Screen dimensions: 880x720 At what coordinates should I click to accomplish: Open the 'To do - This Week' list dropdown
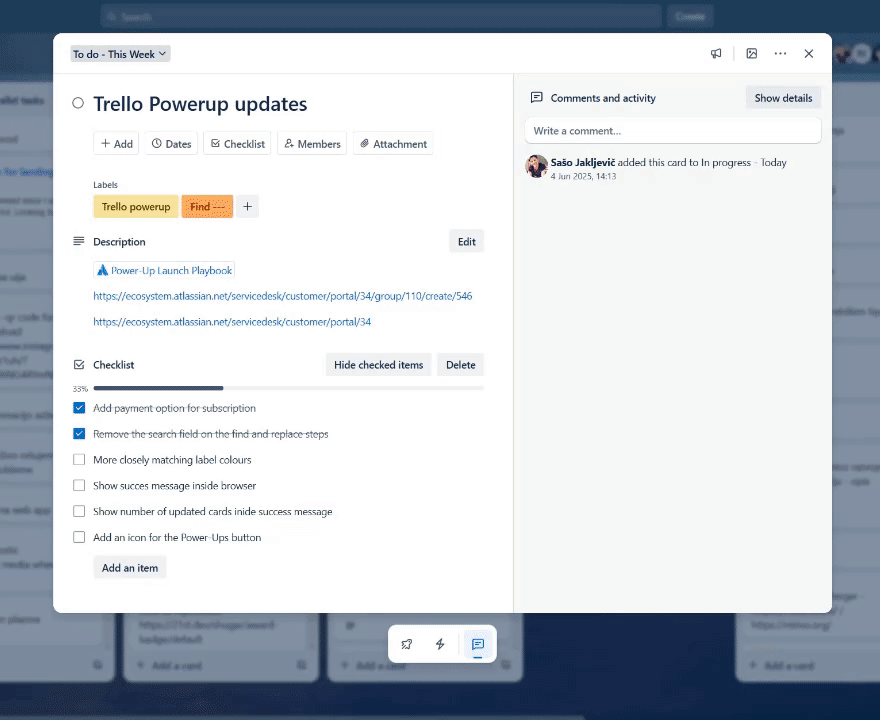point(120,54)
